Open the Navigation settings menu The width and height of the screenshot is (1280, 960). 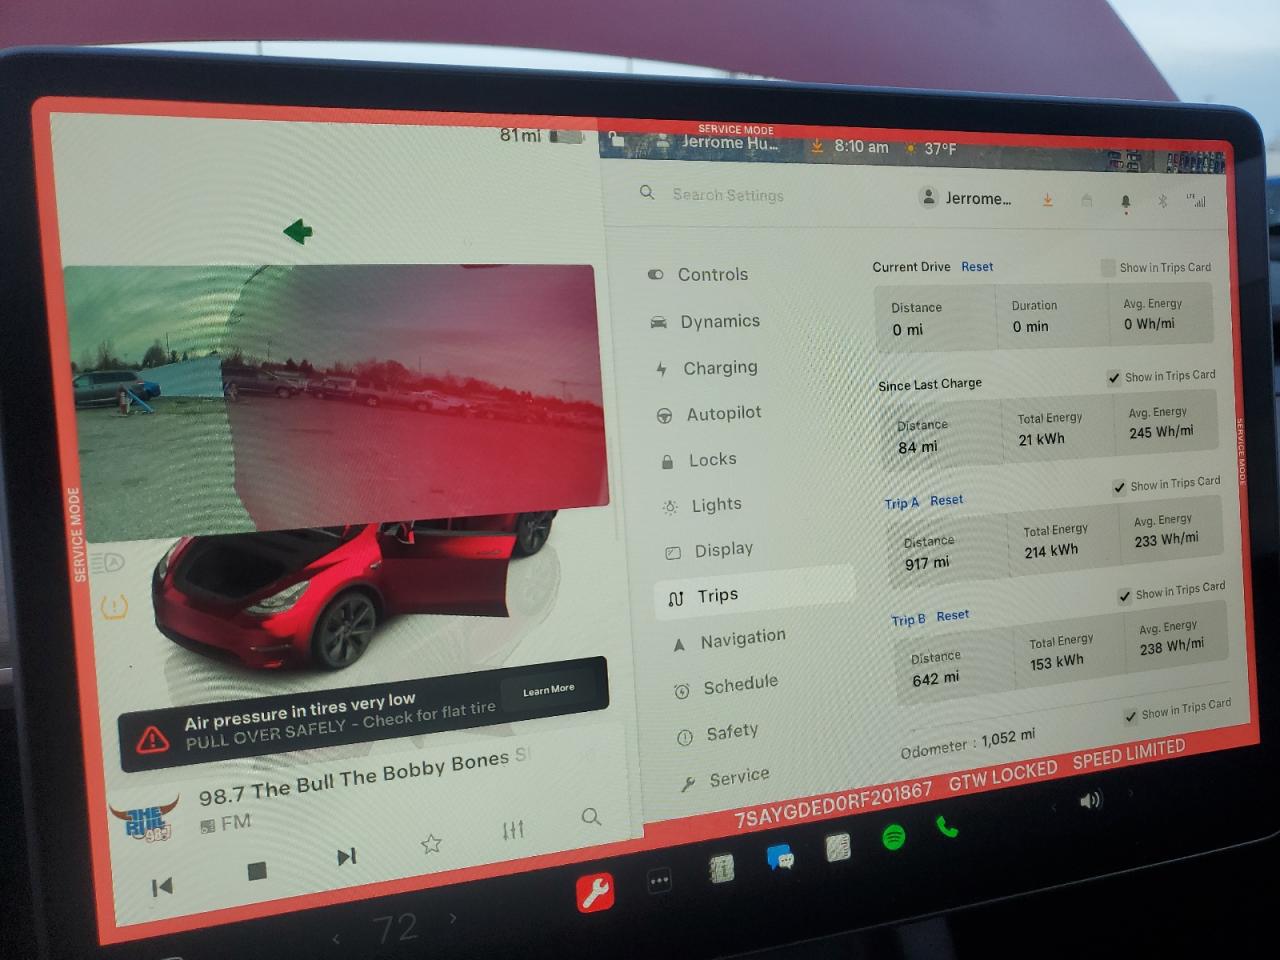730,639
